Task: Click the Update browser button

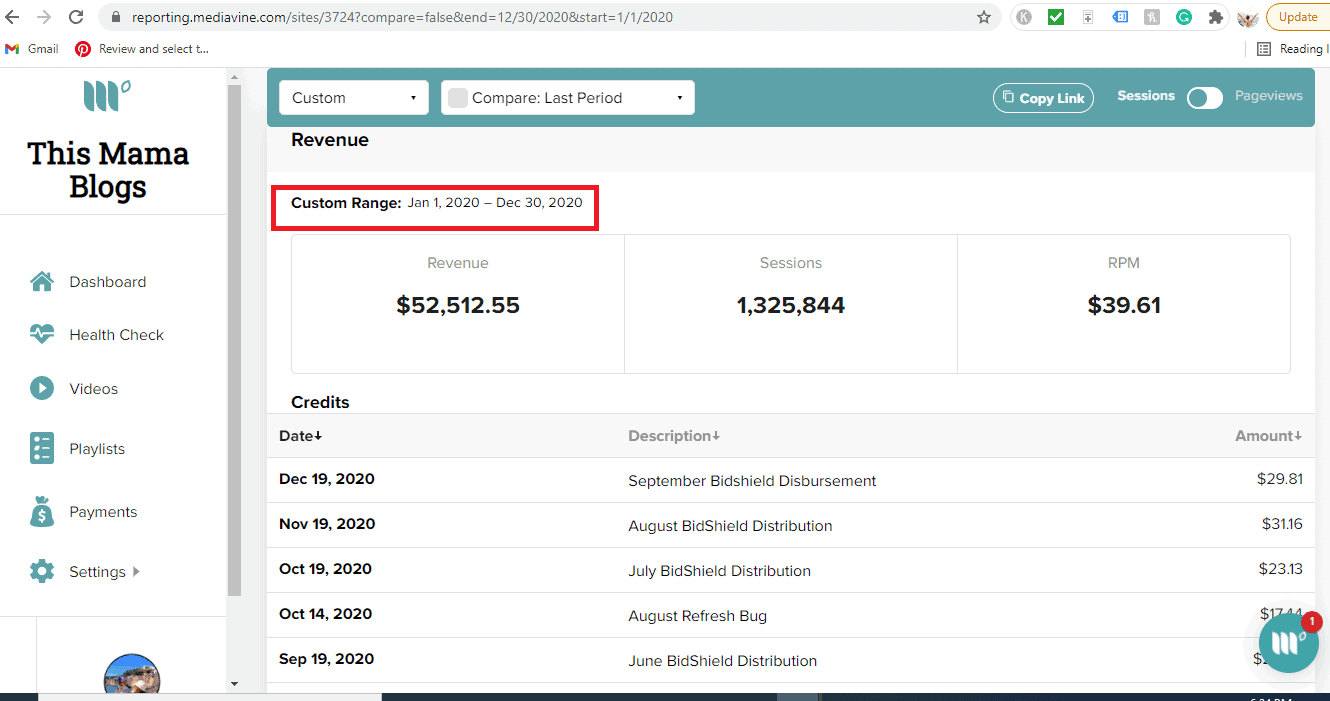Action: click(x=1297, y=17)
